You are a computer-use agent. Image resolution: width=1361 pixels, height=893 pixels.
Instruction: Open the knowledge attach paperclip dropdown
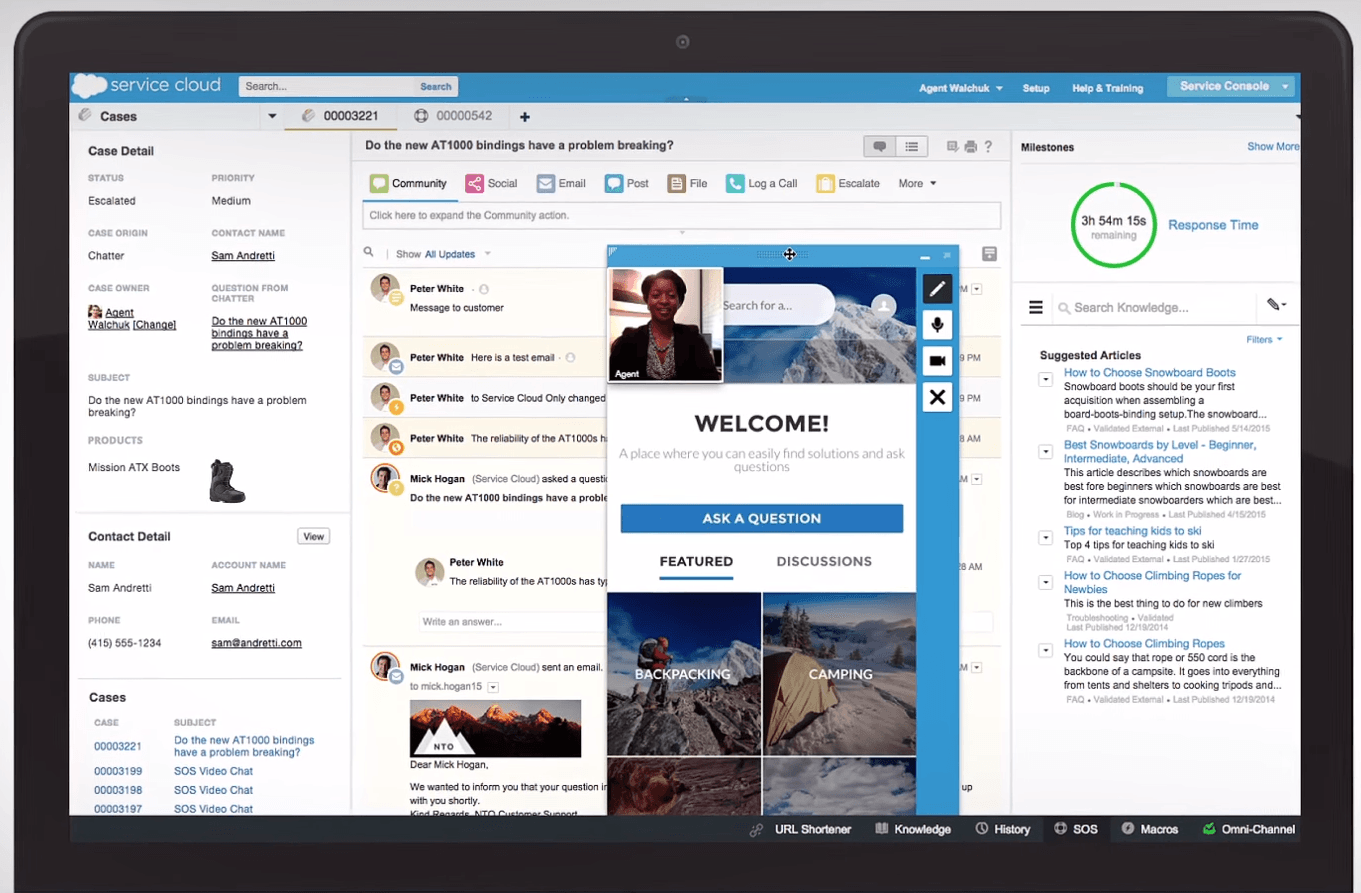tap(1276, 305)
